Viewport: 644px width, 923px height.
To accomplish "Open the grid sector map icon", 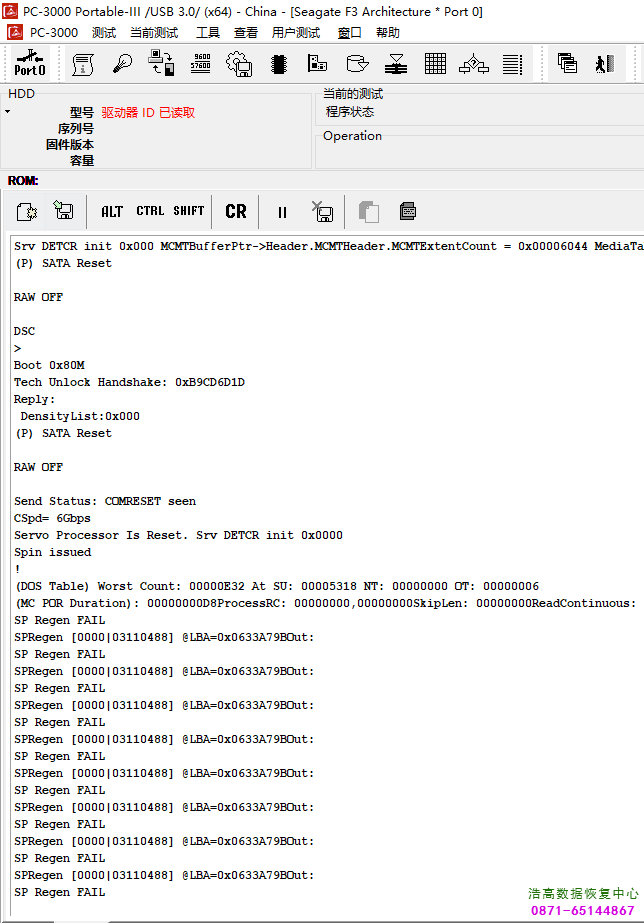I will coord(435,64).
